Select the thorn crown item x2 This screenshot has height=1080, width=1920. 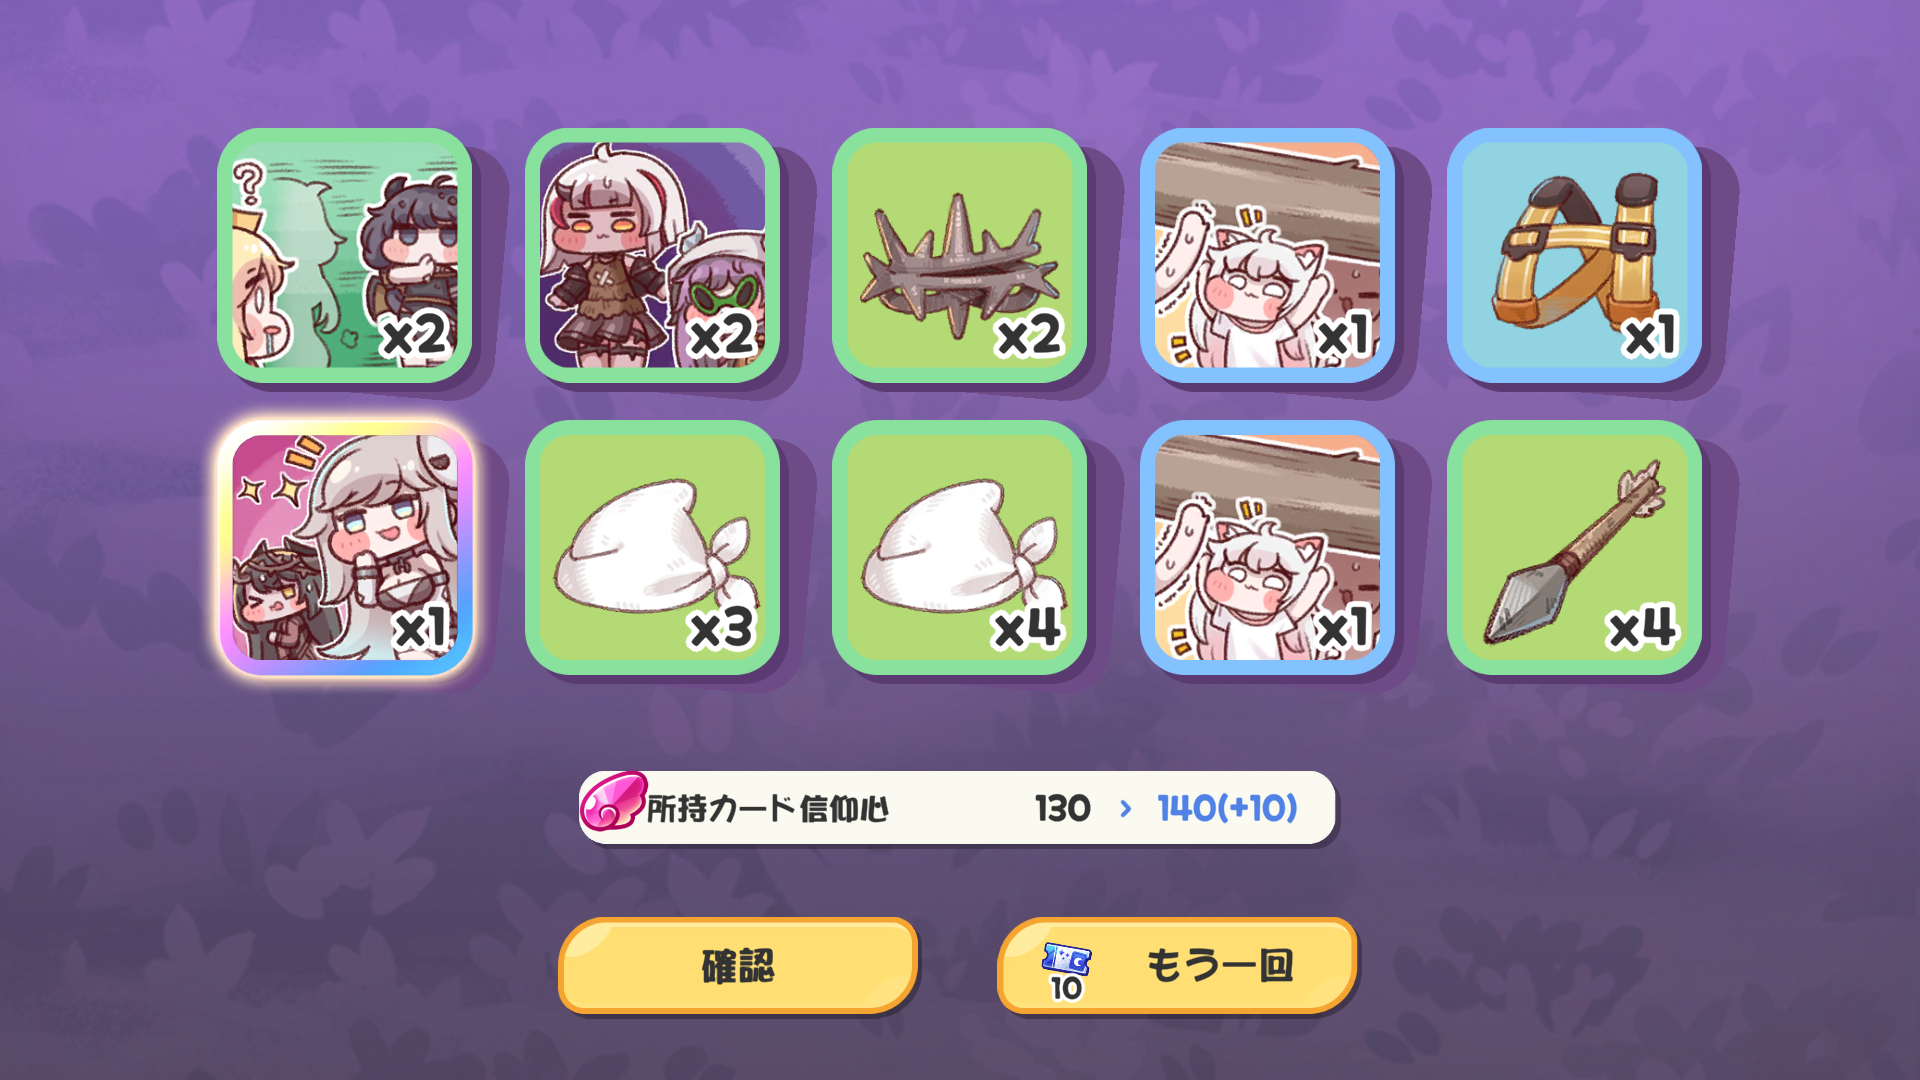pos(959,255)
